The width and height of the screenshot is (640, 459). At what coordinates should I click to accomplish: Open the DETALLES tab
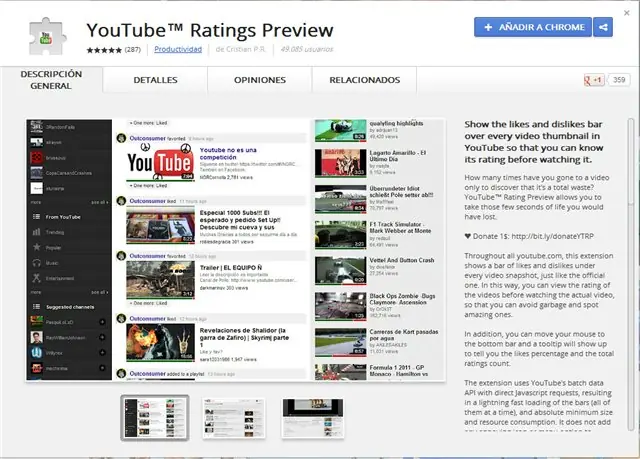pos(155,80)
